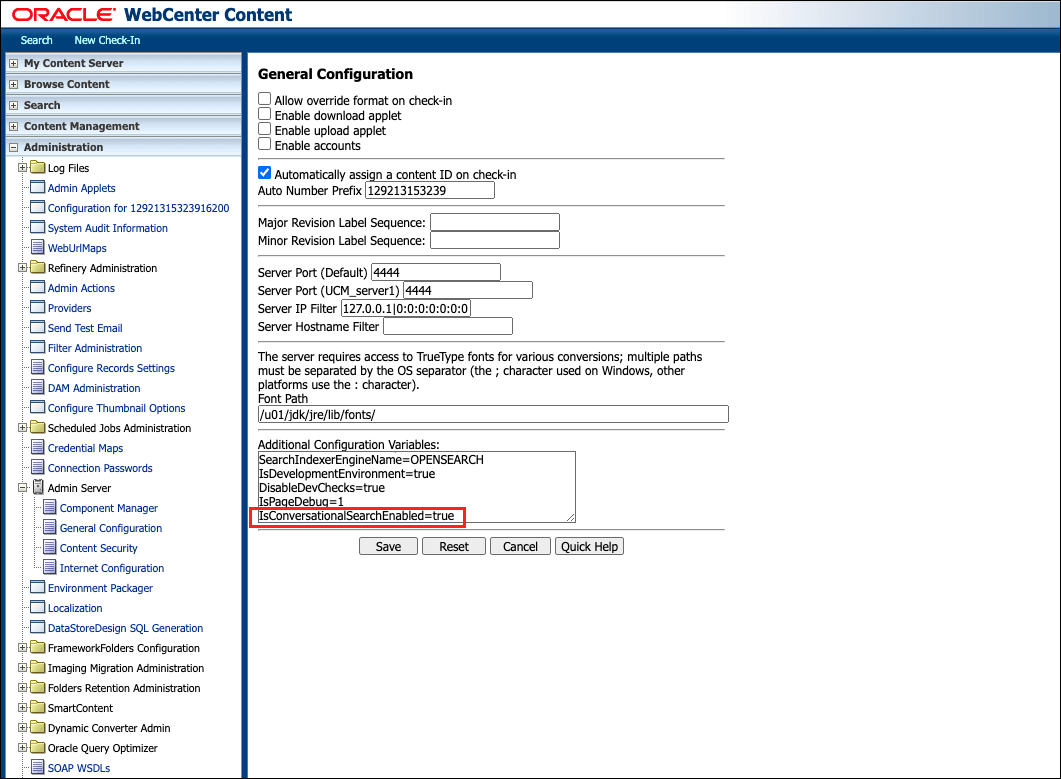
Task: Click the Server IP Filter field
Action: (x=406, y=309)
